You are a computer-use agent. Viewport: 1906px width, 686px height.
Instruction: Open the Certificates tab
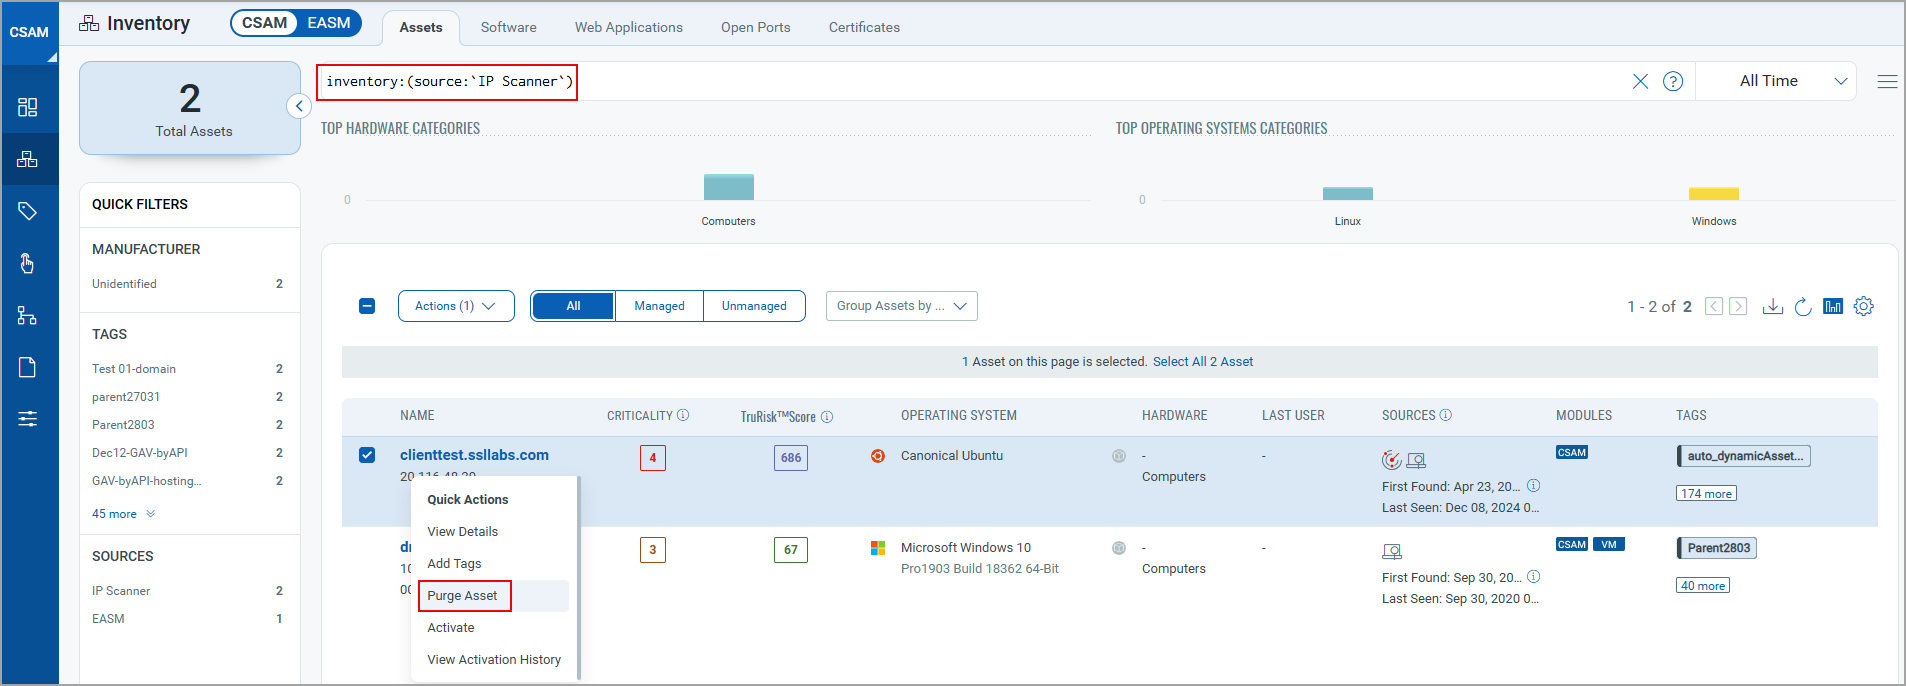864,27
